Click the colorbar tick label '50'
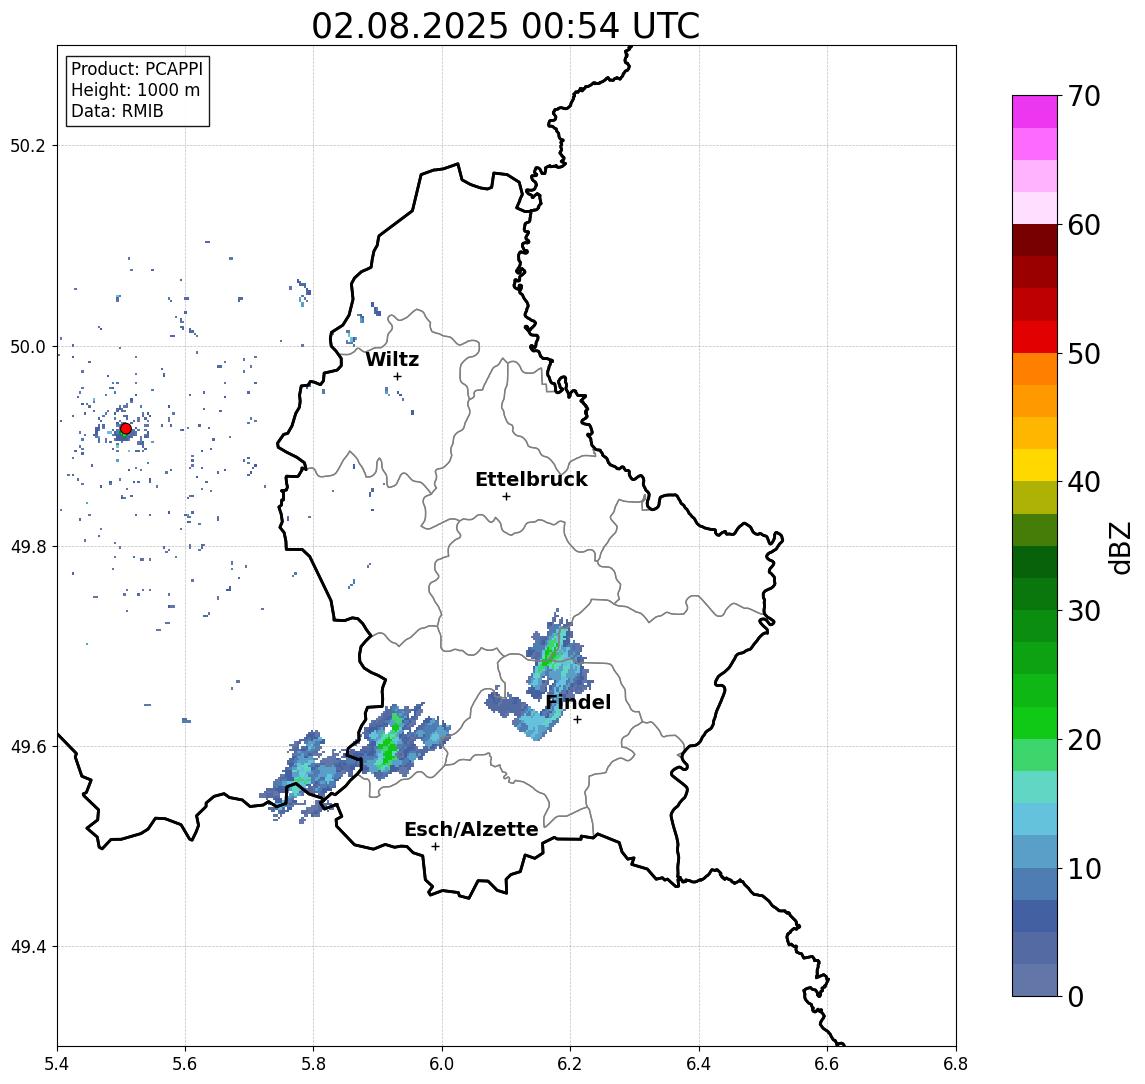1145x1084 pixels. pos(1084,354)
